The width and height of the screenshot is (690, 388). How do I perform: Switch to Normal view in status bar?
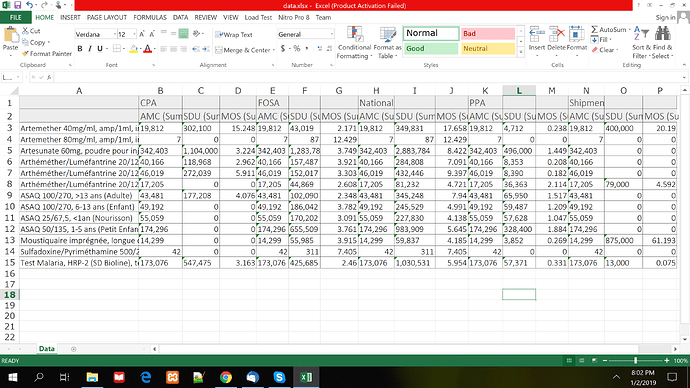coord(569,361)
